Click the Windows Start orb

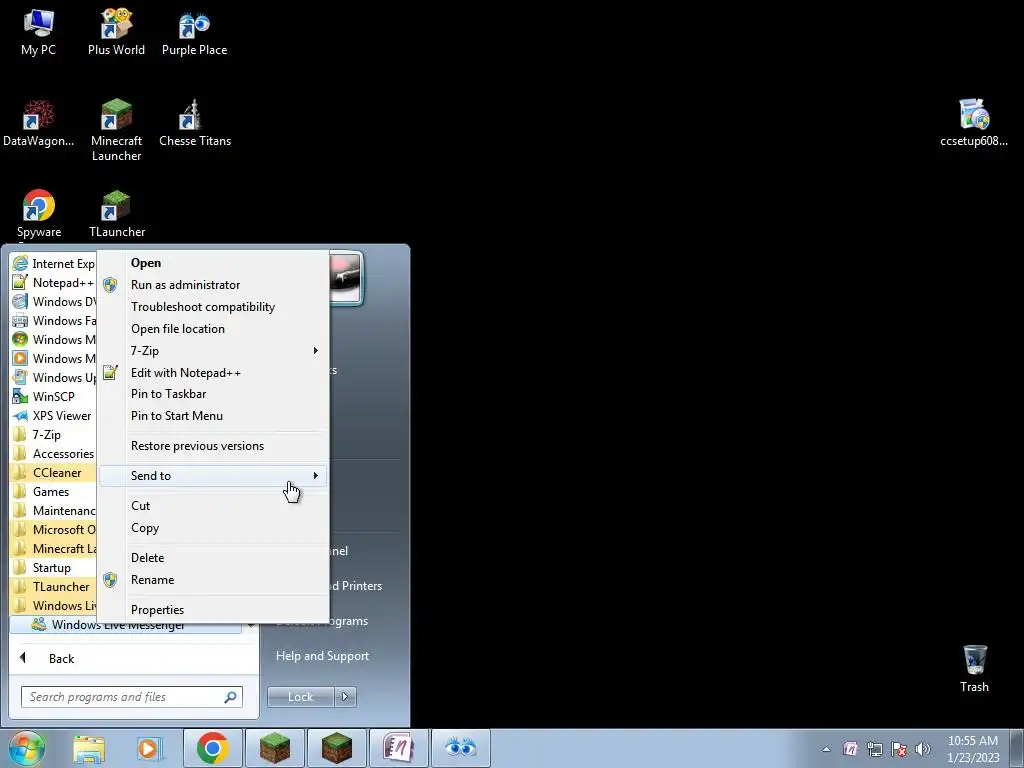point(27,748)
